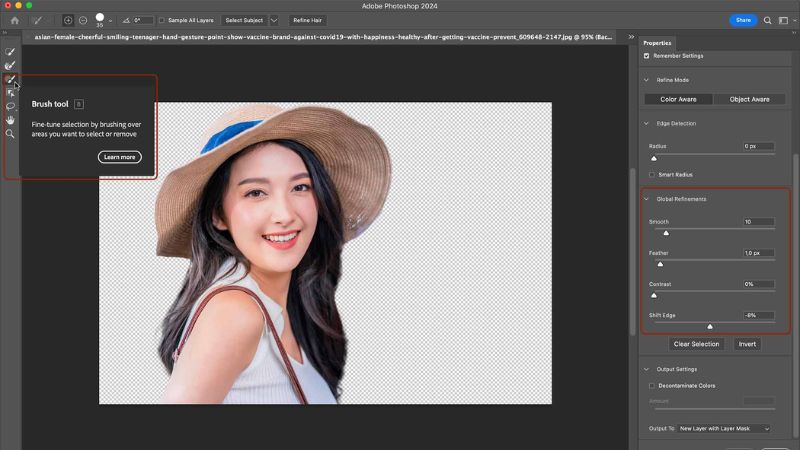Open the search magnifier icon at top right
The height and width of the screenshot is (450, 800).
[767, 20]
